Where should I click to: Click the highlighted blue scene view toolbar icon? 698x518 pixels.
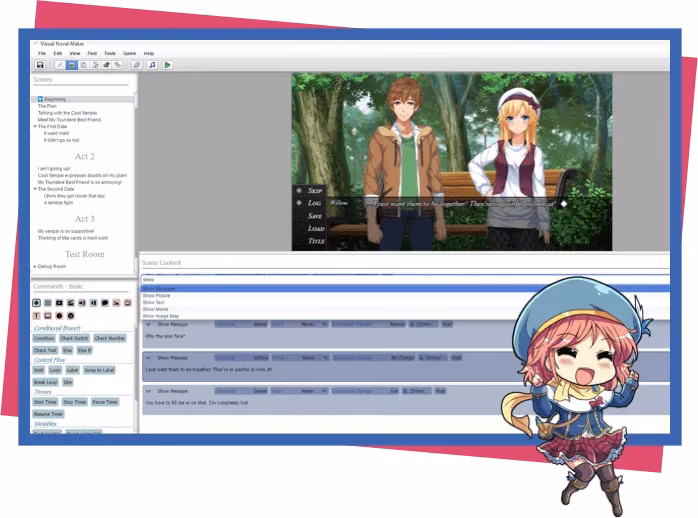[x=71, y=65]
